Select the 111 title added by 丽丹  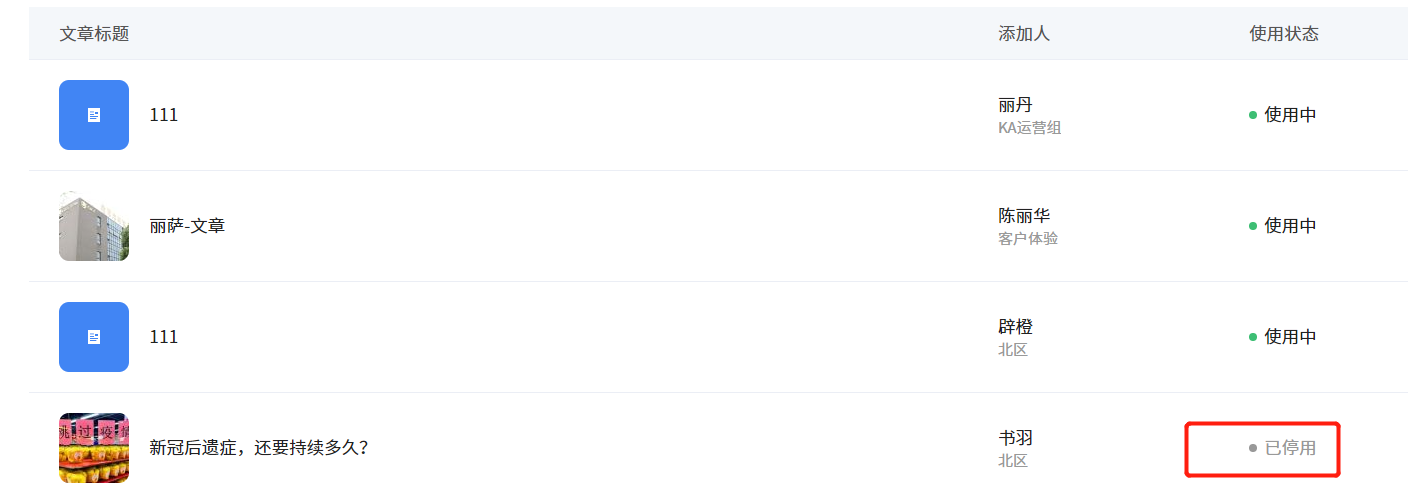click(x=163, y=115)
